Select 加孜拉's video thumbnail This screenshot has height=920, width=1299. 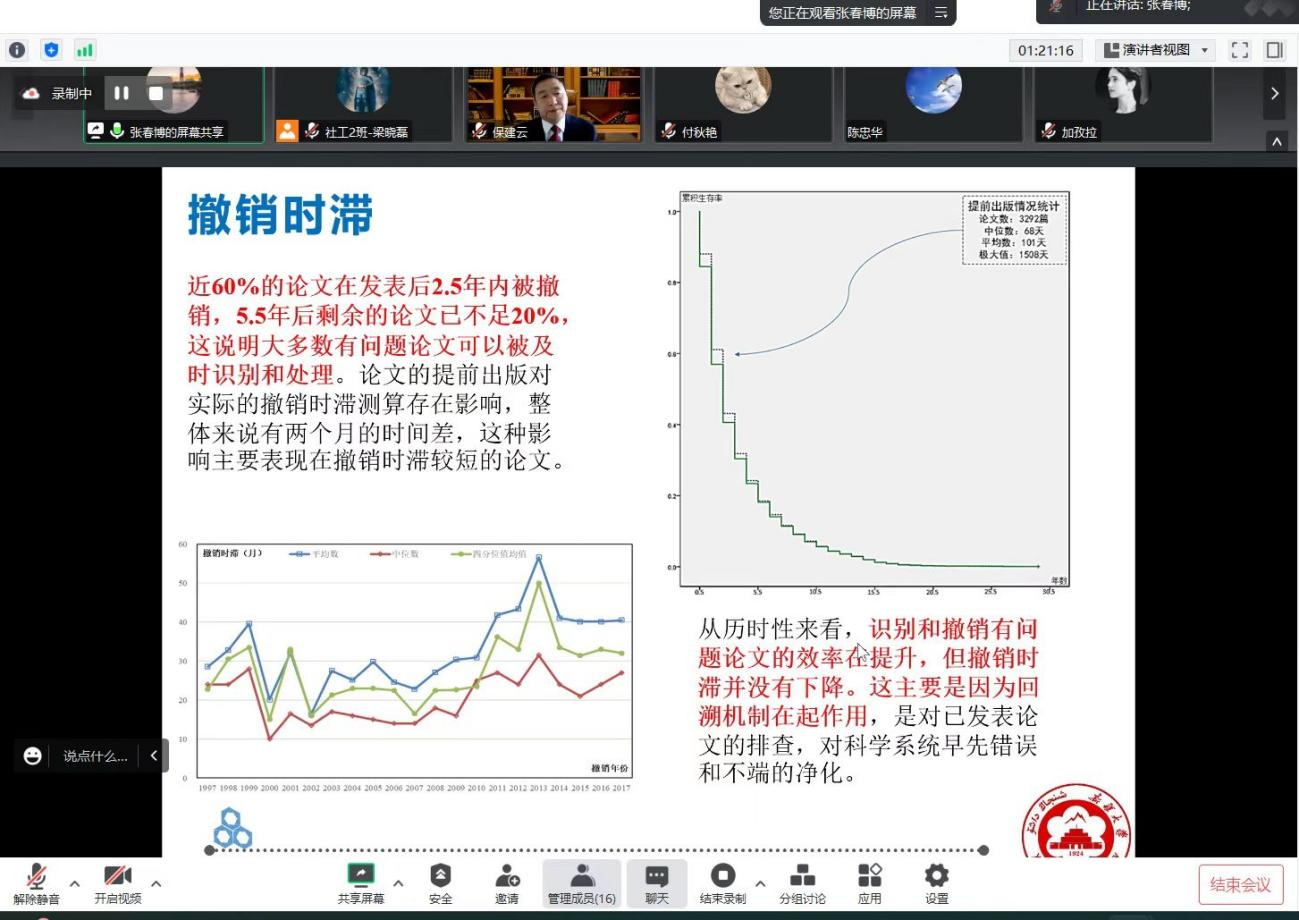1123,105
